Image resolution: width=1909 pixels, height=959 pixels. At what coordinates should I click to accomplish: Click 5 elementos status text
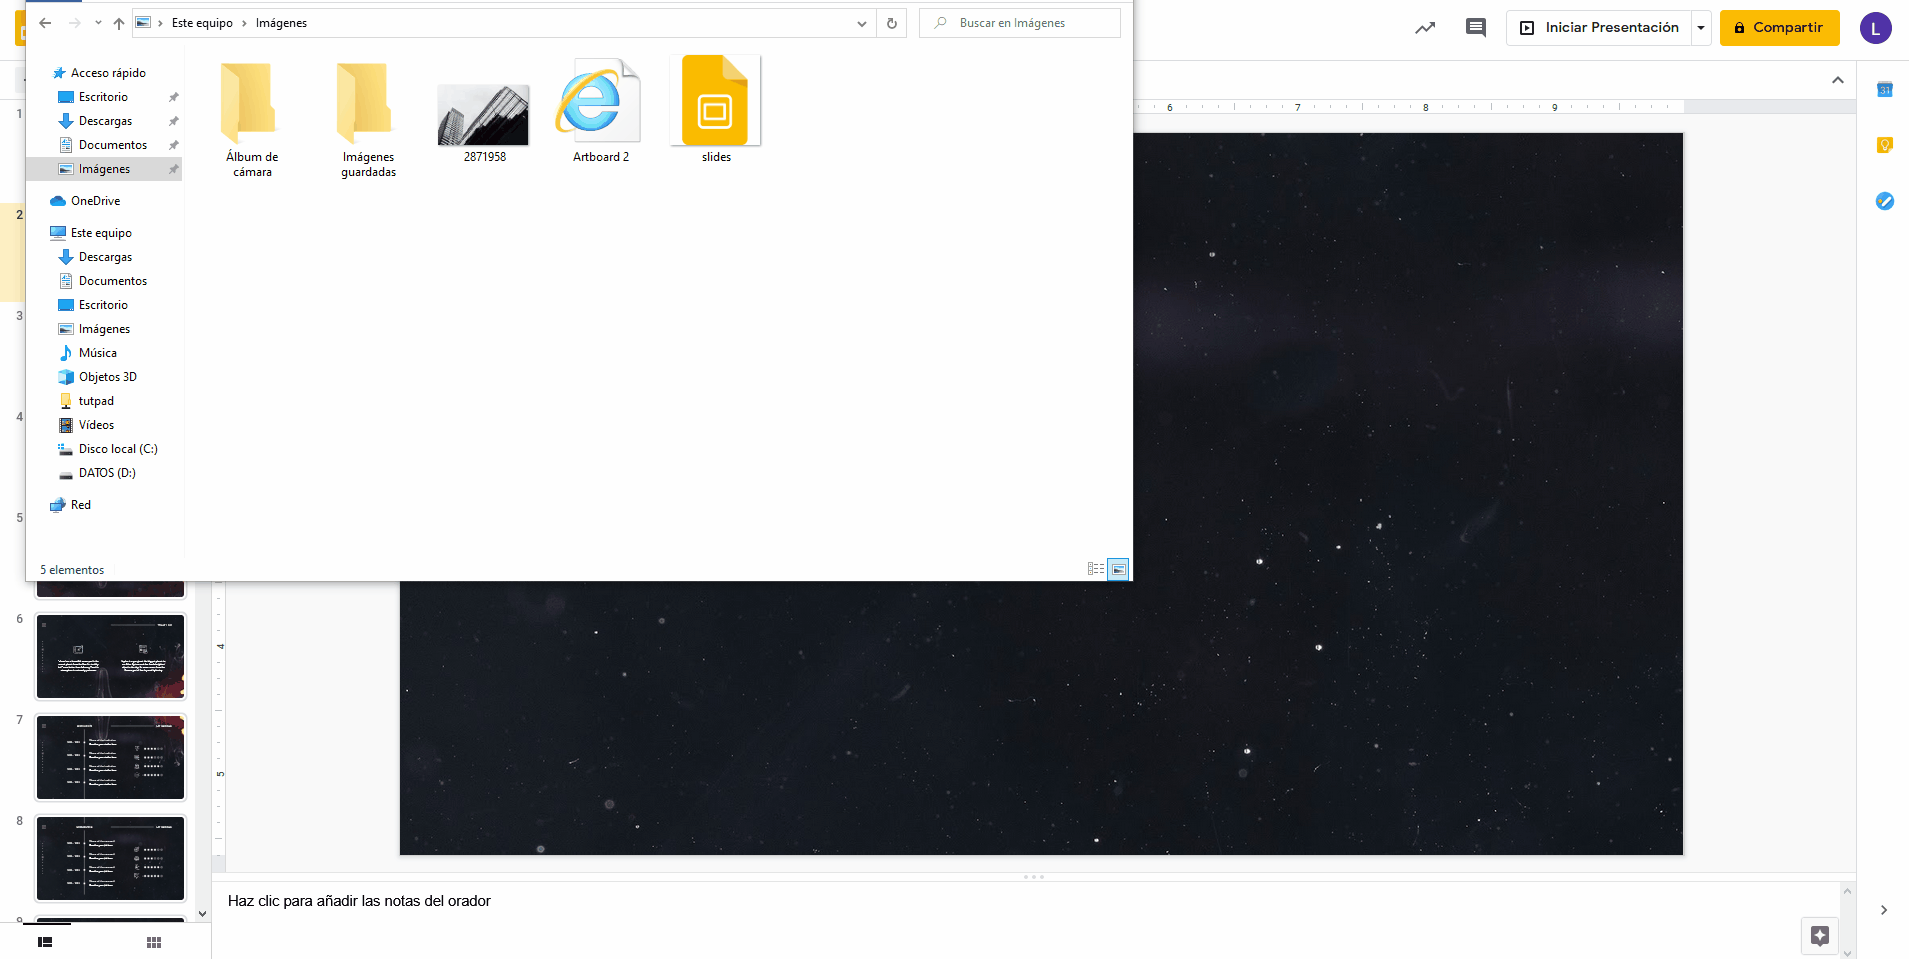[72, 570]
